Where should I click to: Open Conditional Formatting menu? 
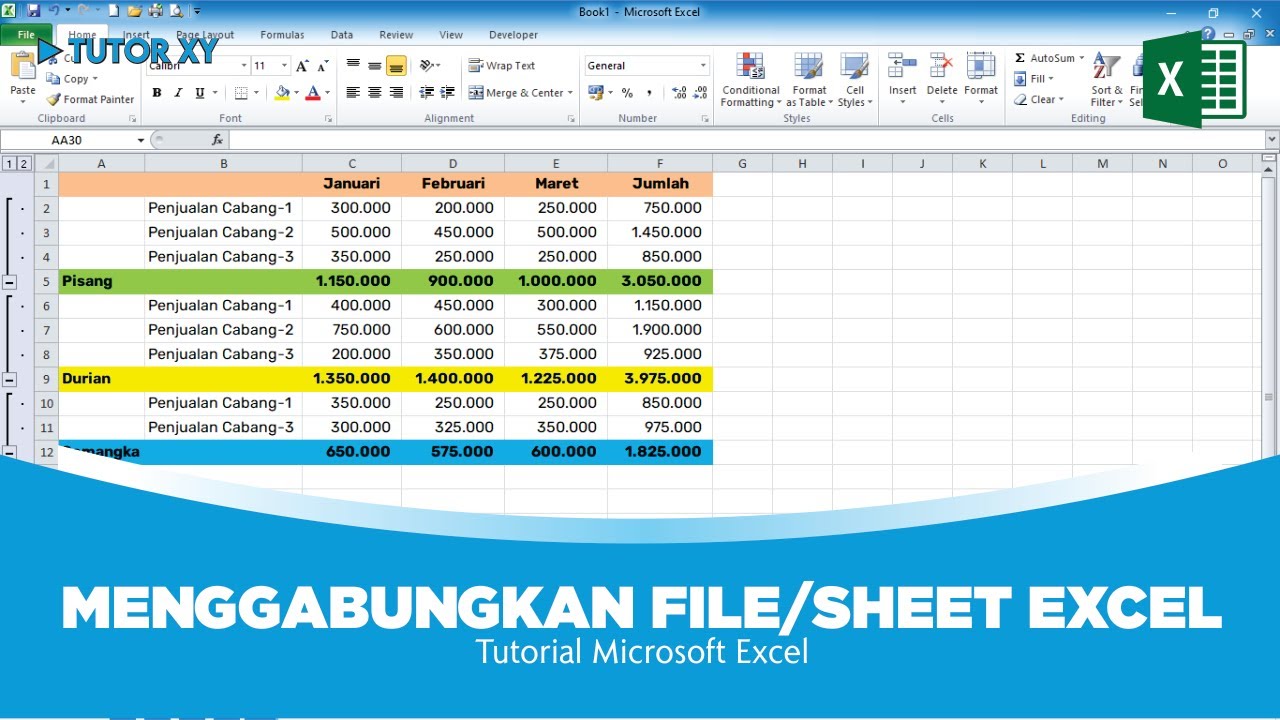pyautogui.click(x=750, y=80)
